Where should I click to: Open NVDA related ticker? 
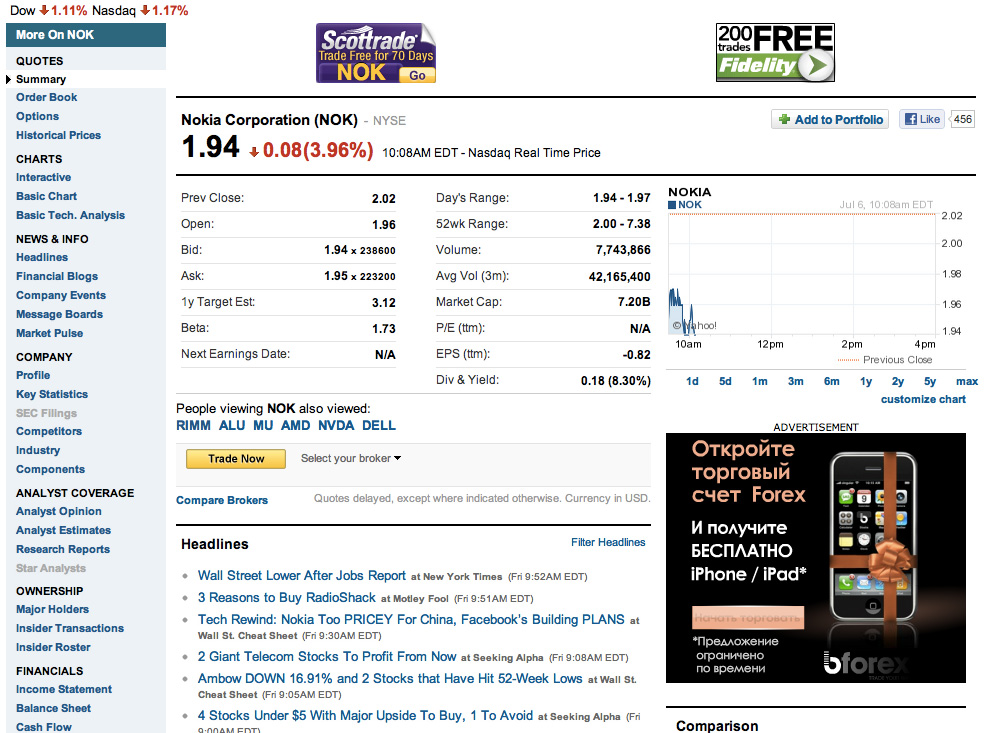click(x=336, y=425)
